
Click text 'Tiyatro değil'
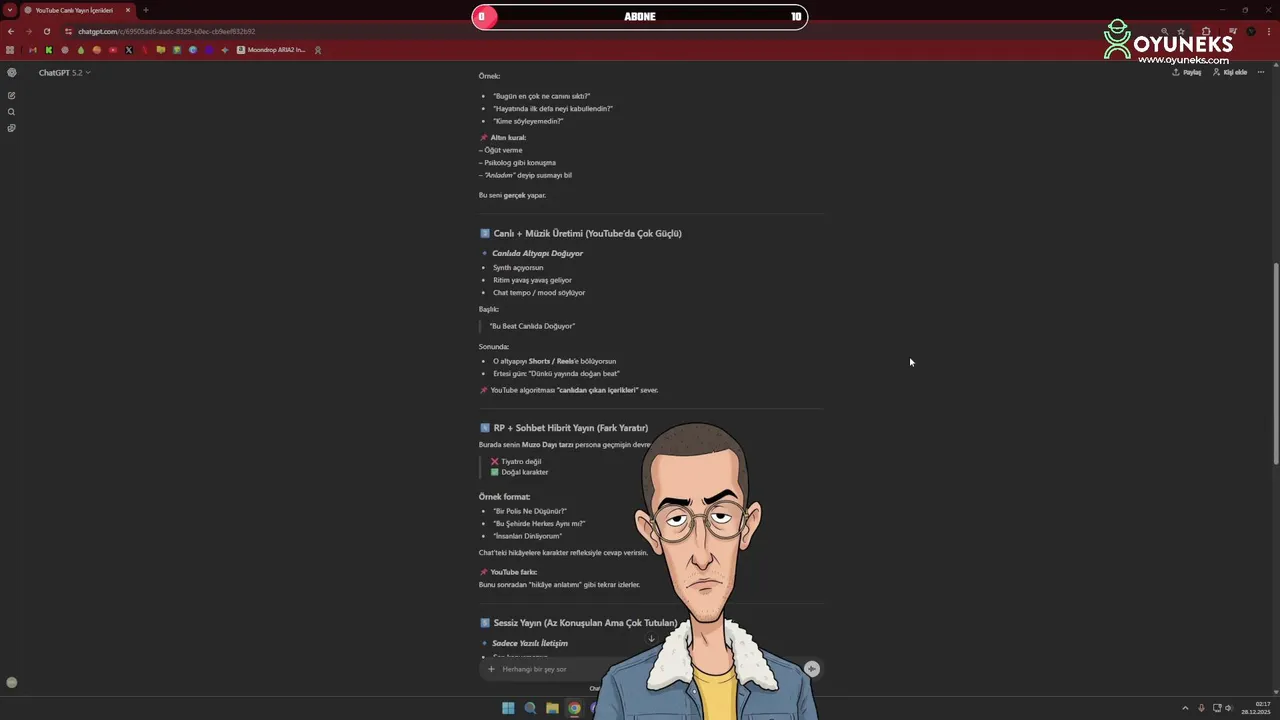(521, 462)
